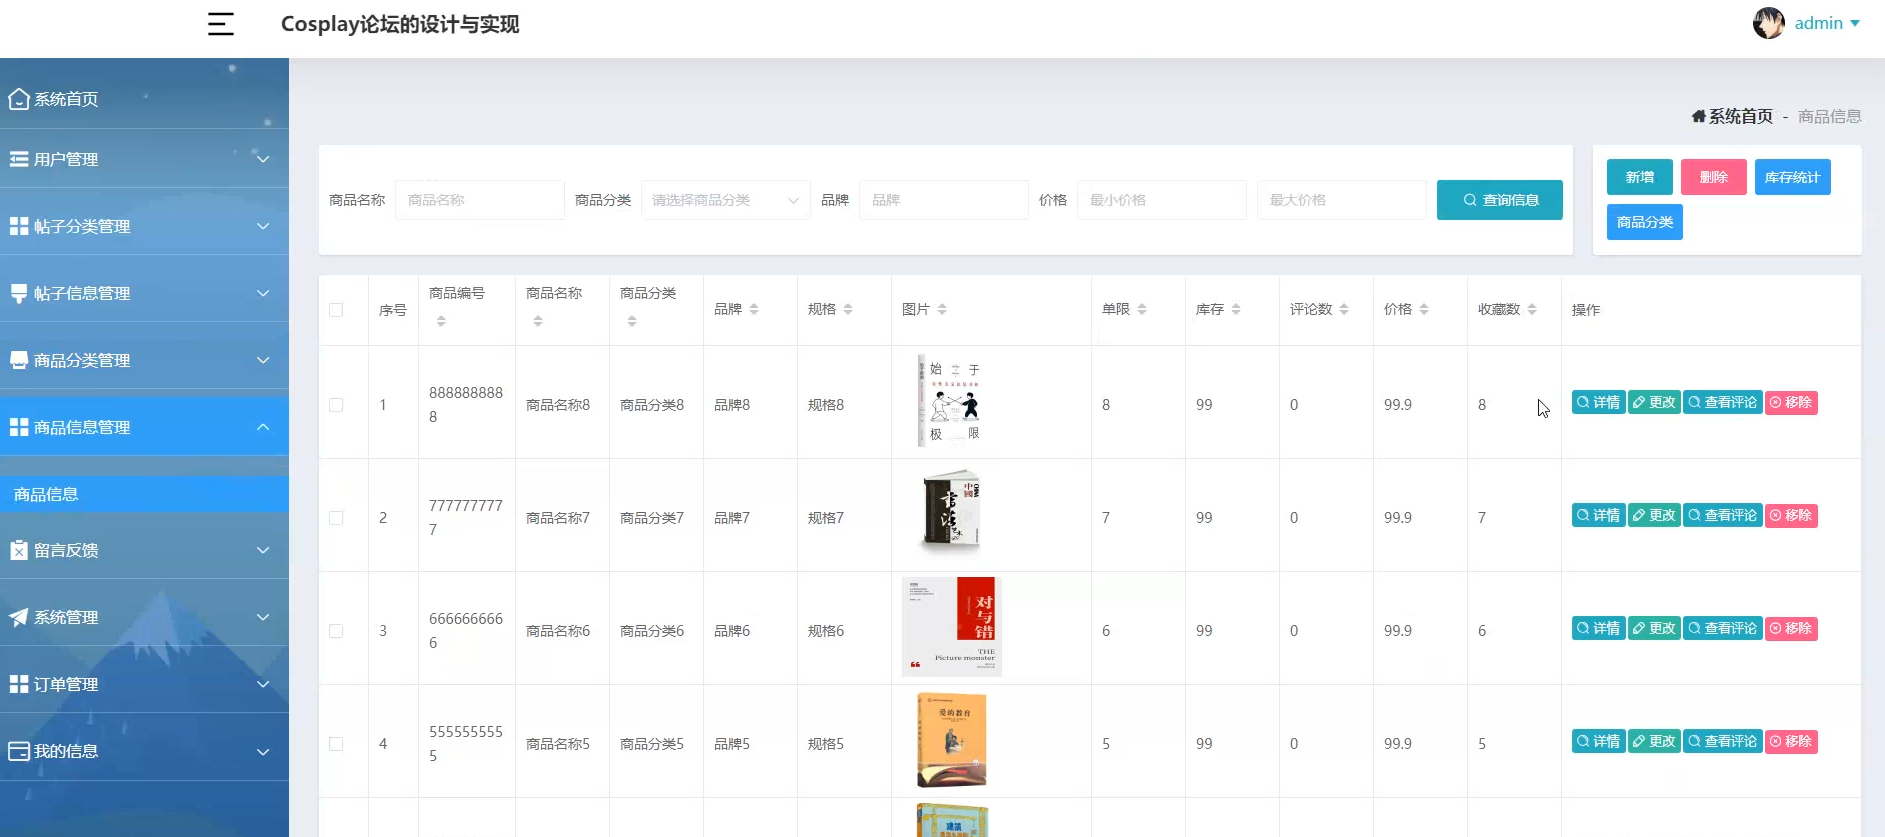The height and width of the screenshot is (837, 1885).
Task: Select the 商品信息 submenu item
Action: [144, 494]
